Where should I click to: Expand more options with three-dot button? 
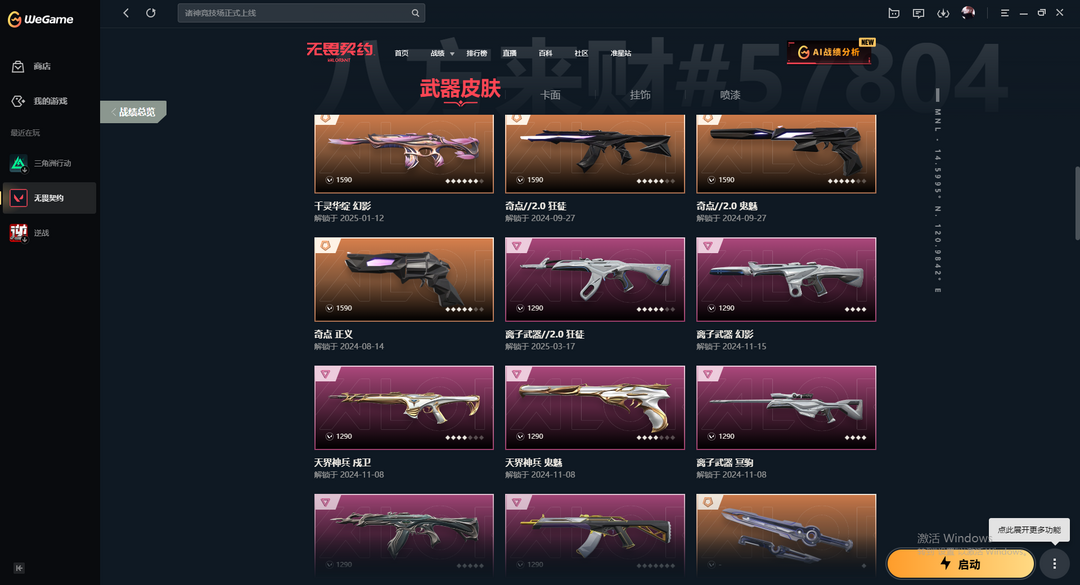[x=1054, y=564]
